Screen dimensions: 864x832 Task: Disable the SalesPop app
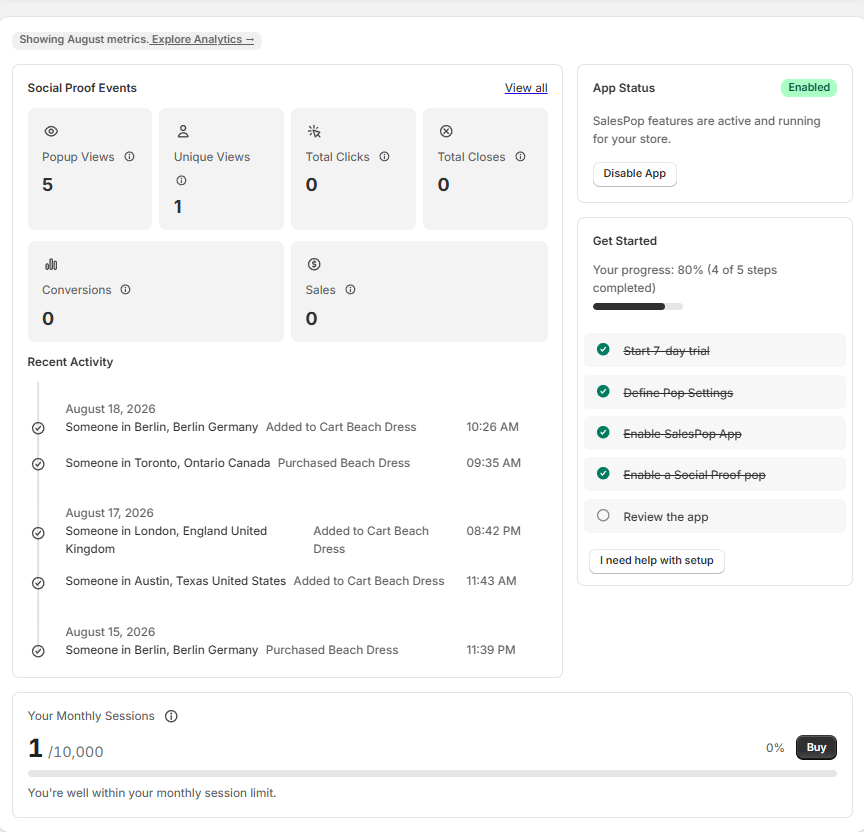635,174
